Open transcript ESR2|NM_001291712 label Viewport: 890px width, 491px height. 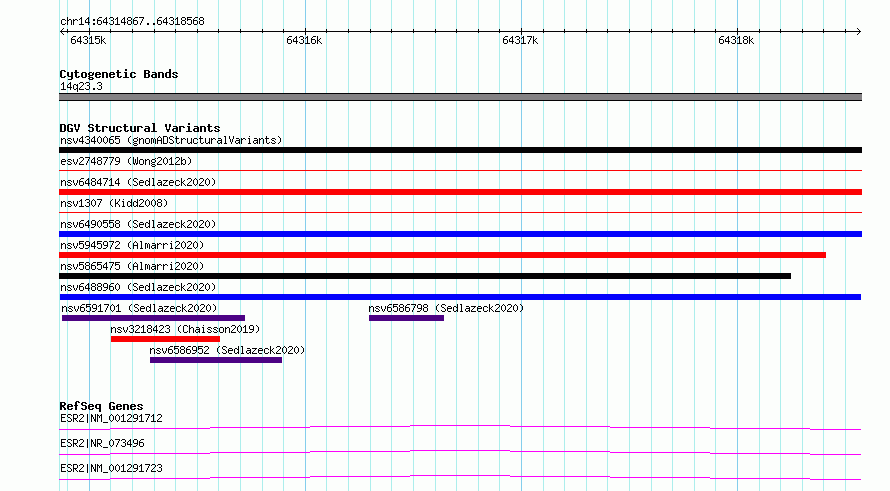[x=111, y=418]
